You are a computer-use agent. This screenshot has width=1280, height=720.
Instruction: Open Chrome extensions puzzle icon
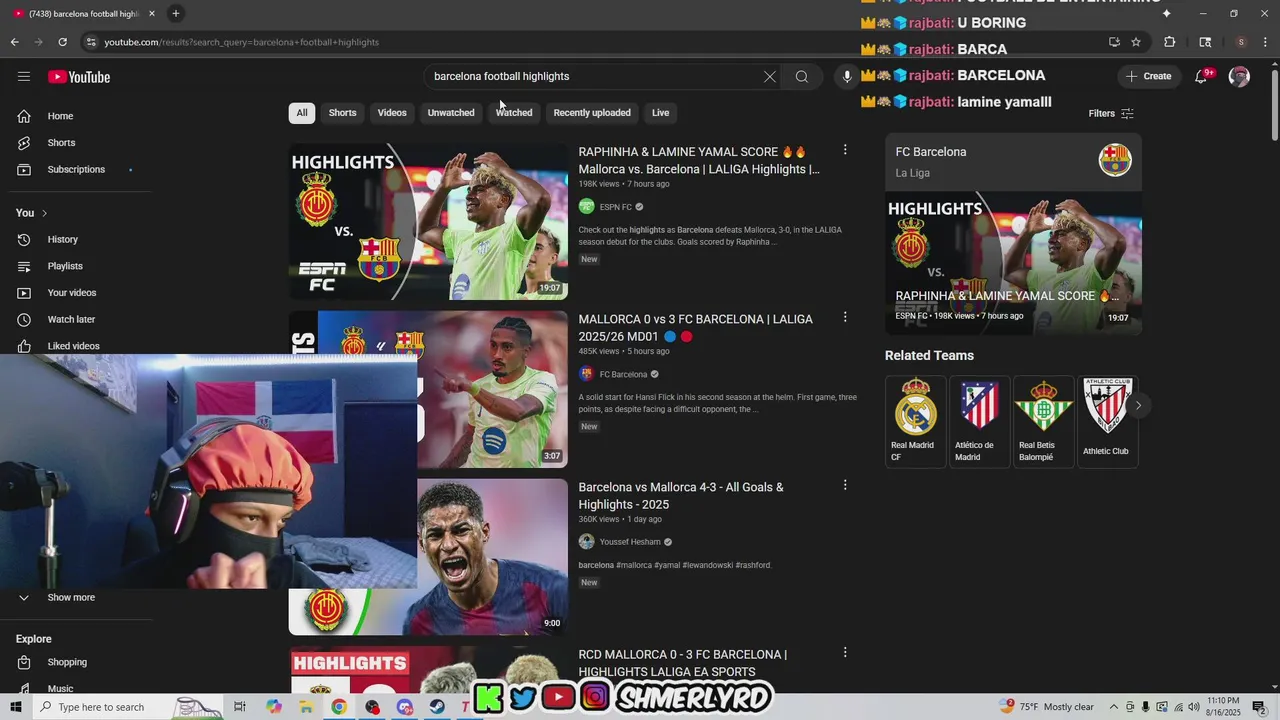click(1170, 42)
